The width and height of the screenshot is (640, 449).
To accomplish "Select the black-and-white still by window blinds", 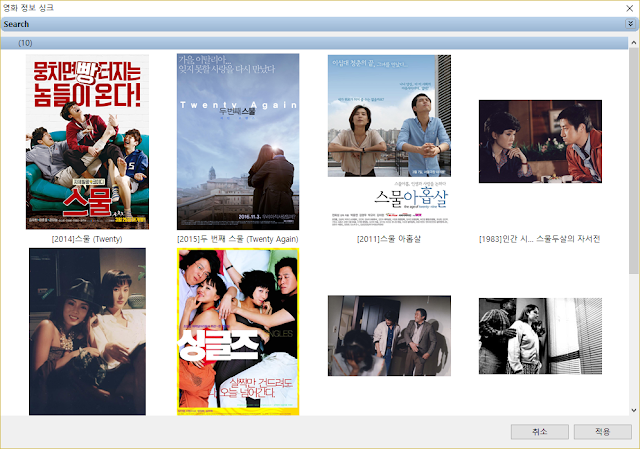I will [x=540, y=336].
